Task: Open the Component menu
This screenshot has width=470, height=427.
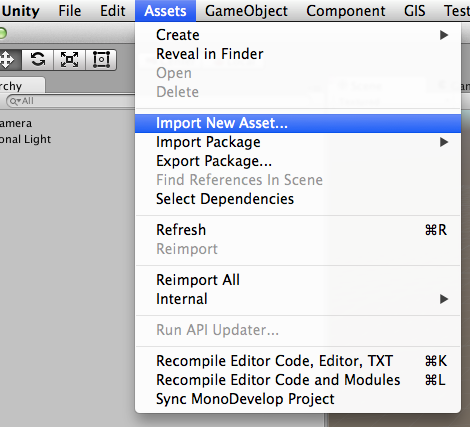Action: coord(346,11)
